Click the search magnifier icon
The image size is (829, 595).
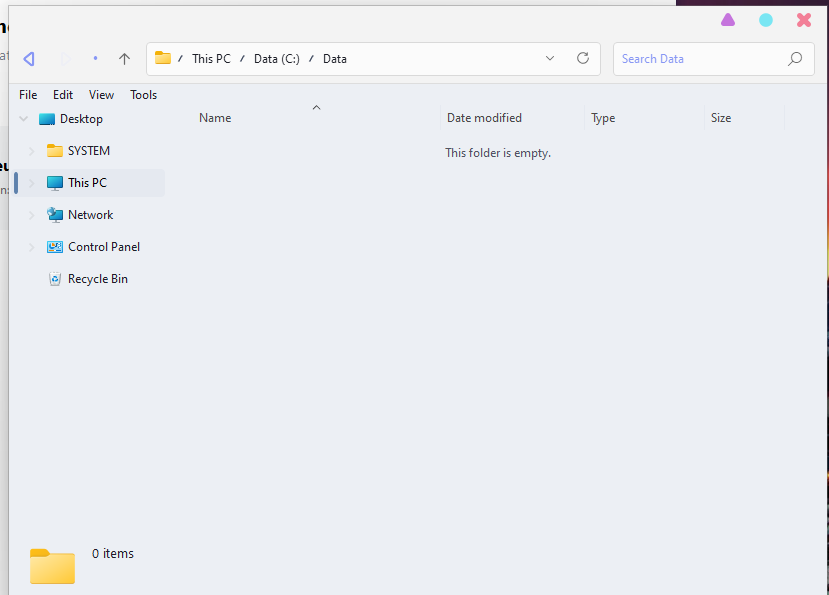(x=795, y=59)
